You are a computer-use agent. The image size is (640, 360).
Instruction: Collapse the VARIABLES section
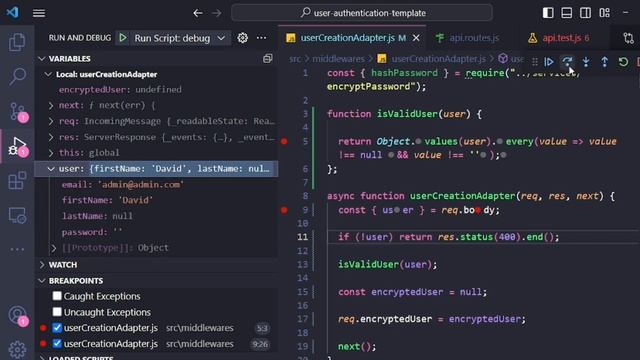coord(42,59)
